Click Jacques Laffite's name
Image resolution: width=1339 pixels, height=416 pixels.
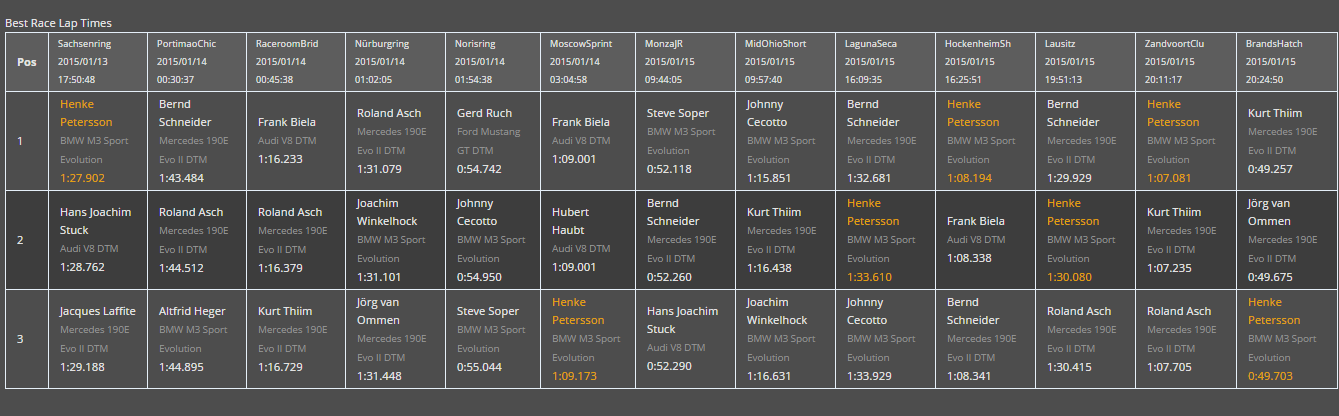(97, 311)
